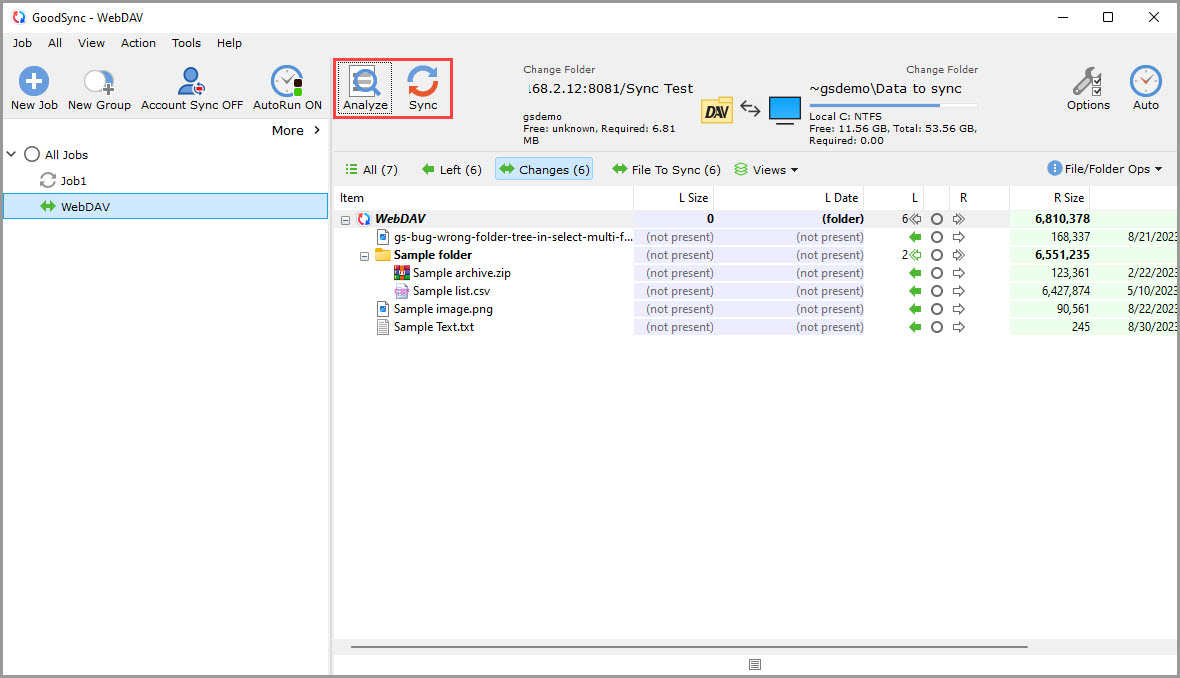
Task: Set Sample list.csv right arrow
Action: point(959,291)
